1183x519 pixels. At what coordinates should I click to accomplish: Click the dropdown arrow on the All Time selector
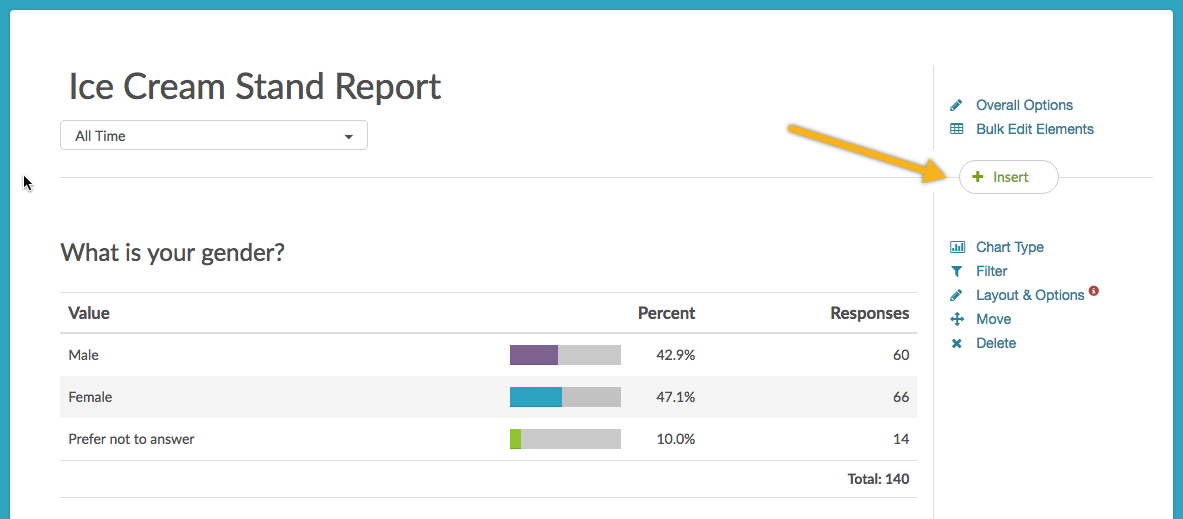pos(348,137)
